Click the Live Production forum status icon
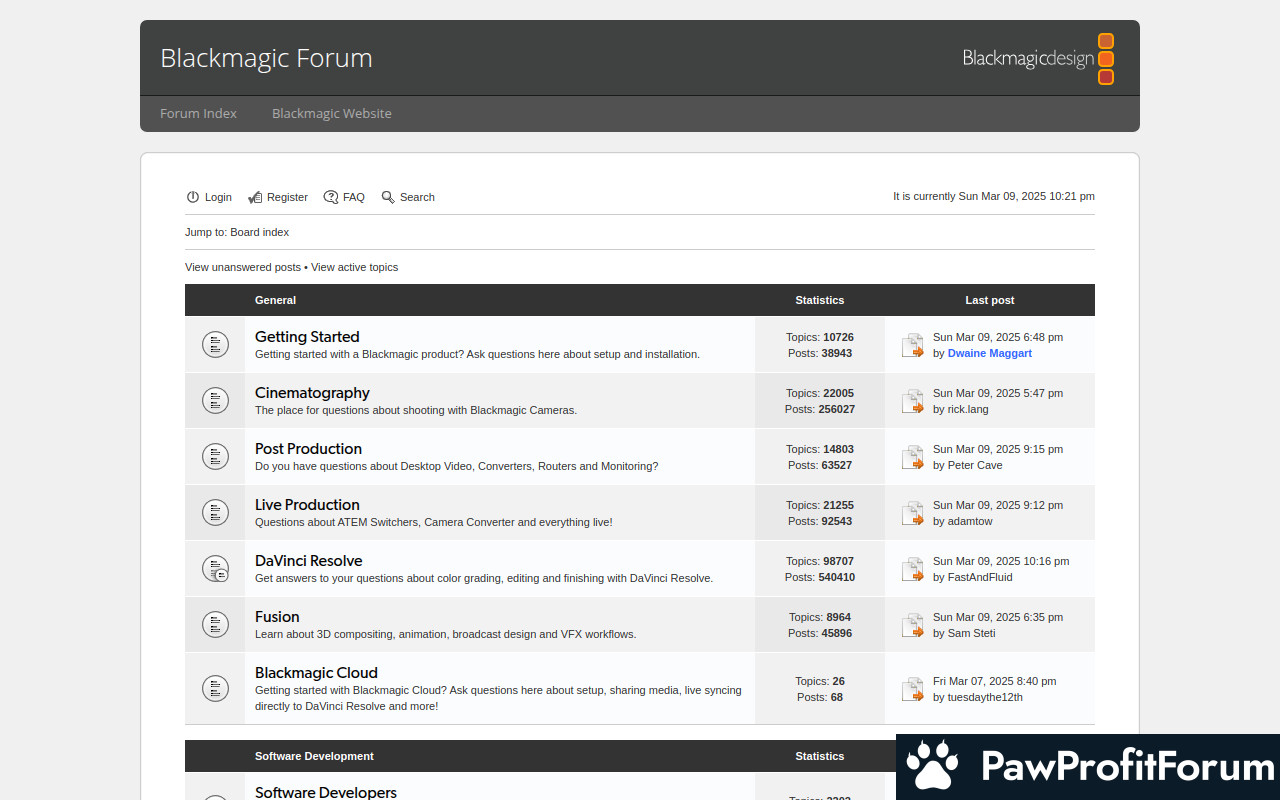The image size is (1280, 800). [x=215, y=513]
